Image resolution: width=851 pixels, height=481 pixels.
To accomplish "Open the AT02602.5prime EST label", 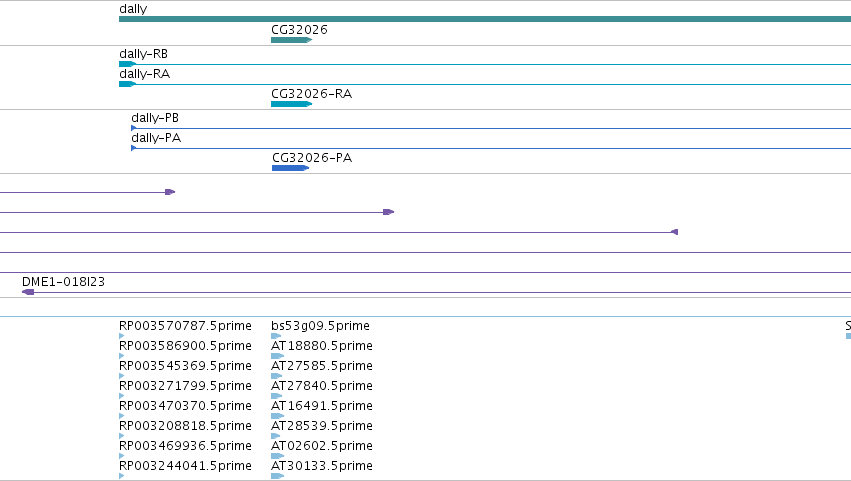I will [322, 446].
